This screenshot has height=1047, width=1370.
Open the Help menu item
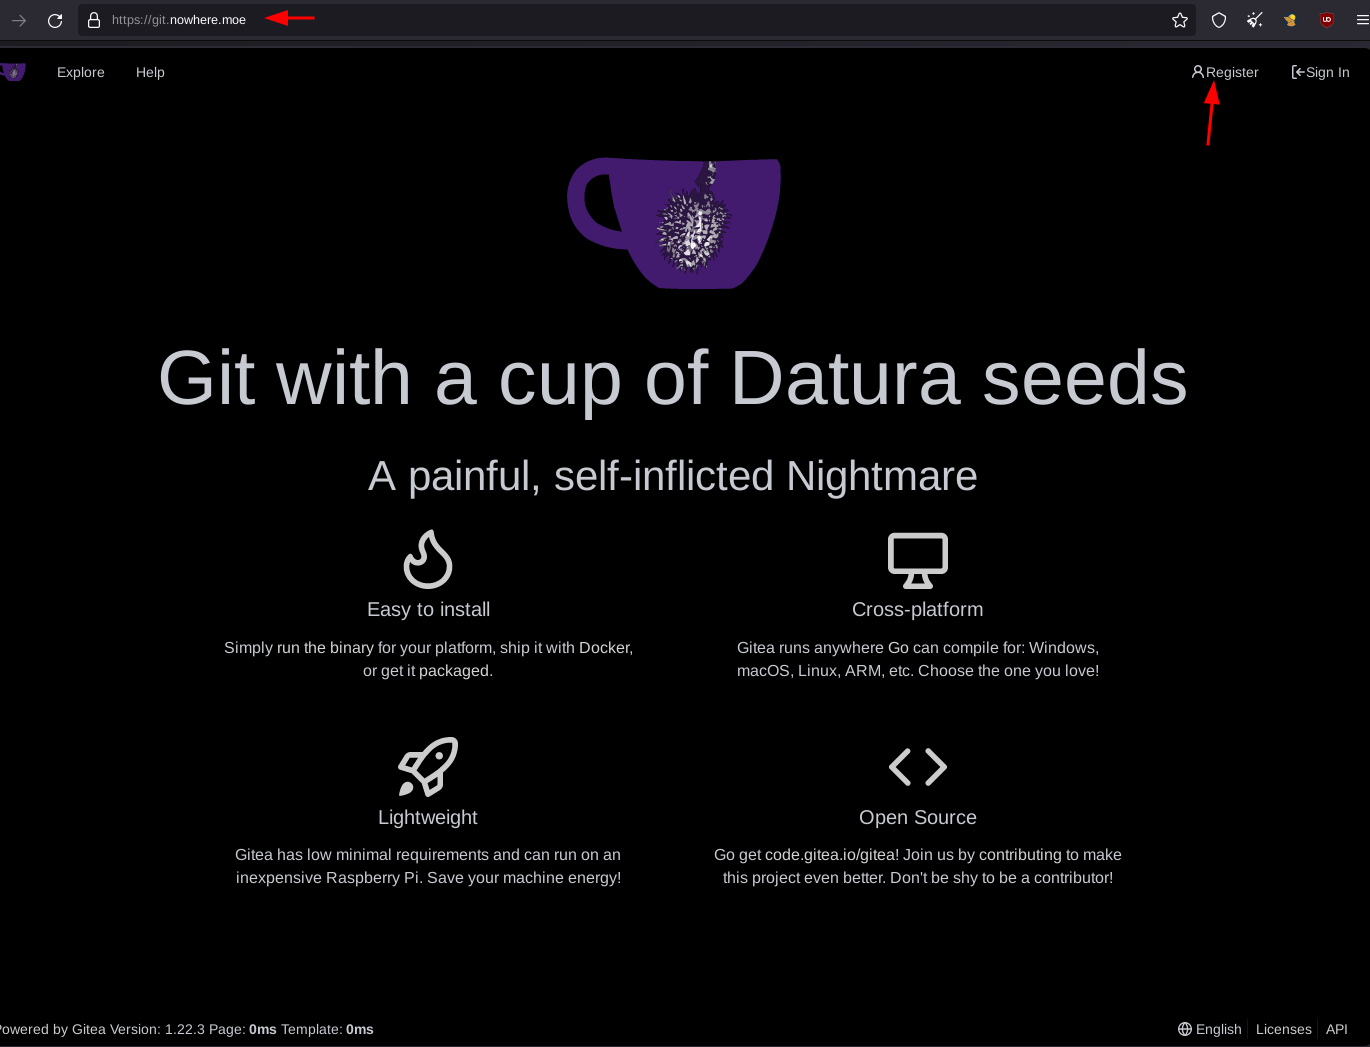pos(150,72)
